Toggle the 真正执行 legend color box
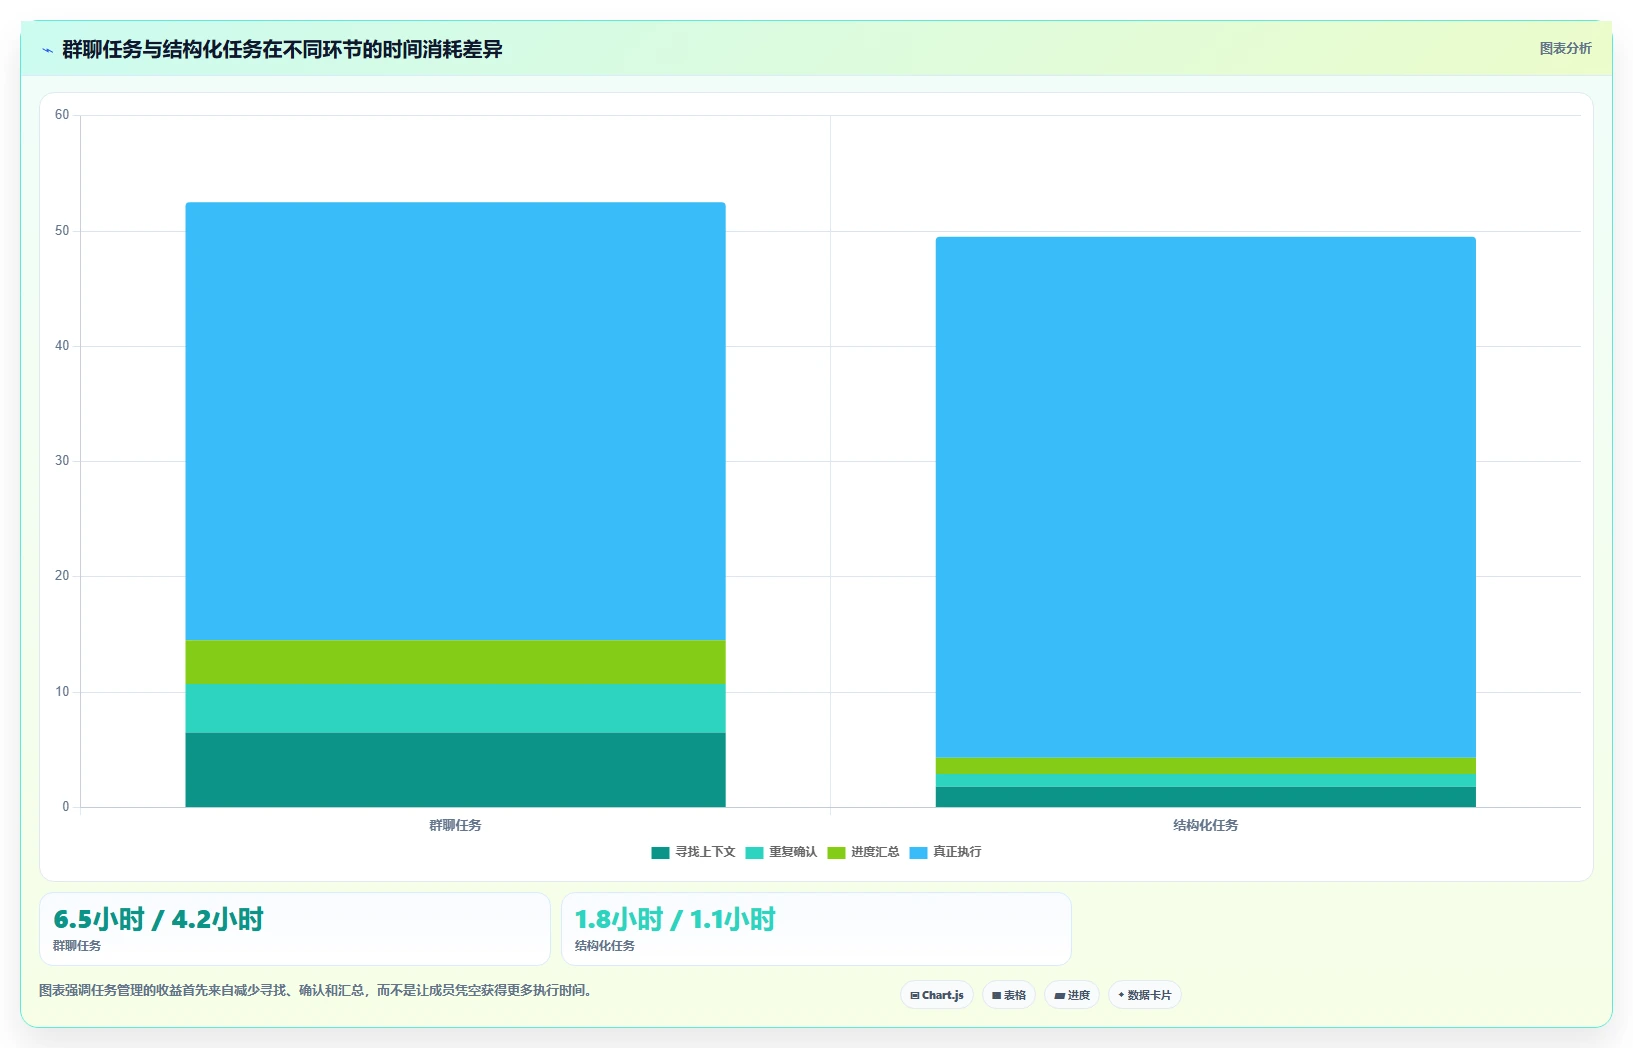Screen dimensions: 1633x1048 pyautogui.click(x=918, y=853)
